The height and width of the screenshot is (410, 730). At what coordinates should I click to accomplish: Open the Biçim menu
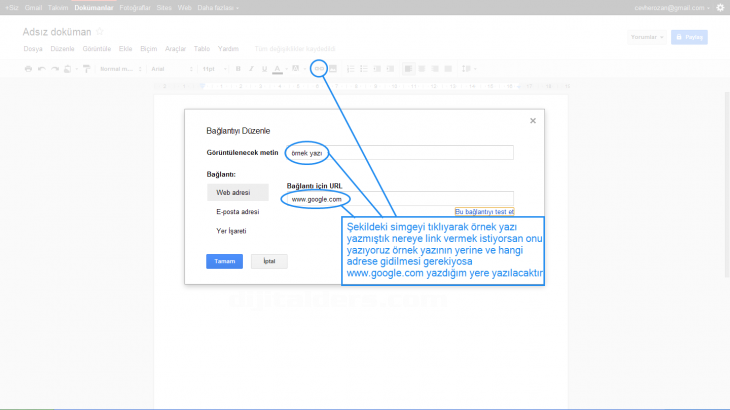[150, 48]
